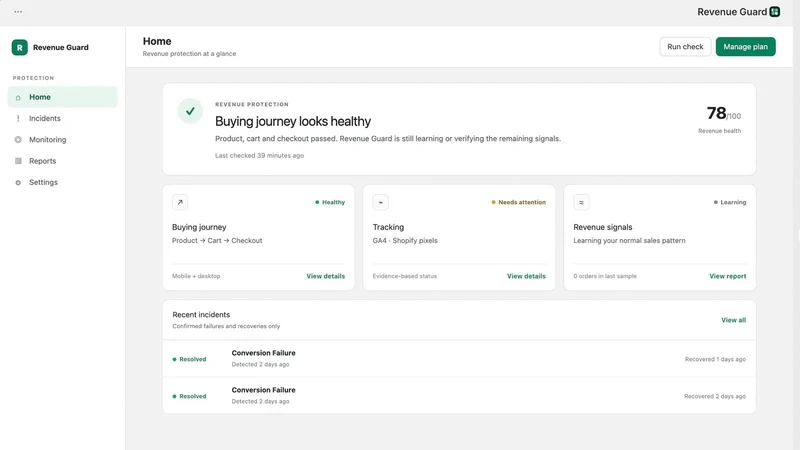Click the Buying journey looks healthy heading

pos(293,121)
